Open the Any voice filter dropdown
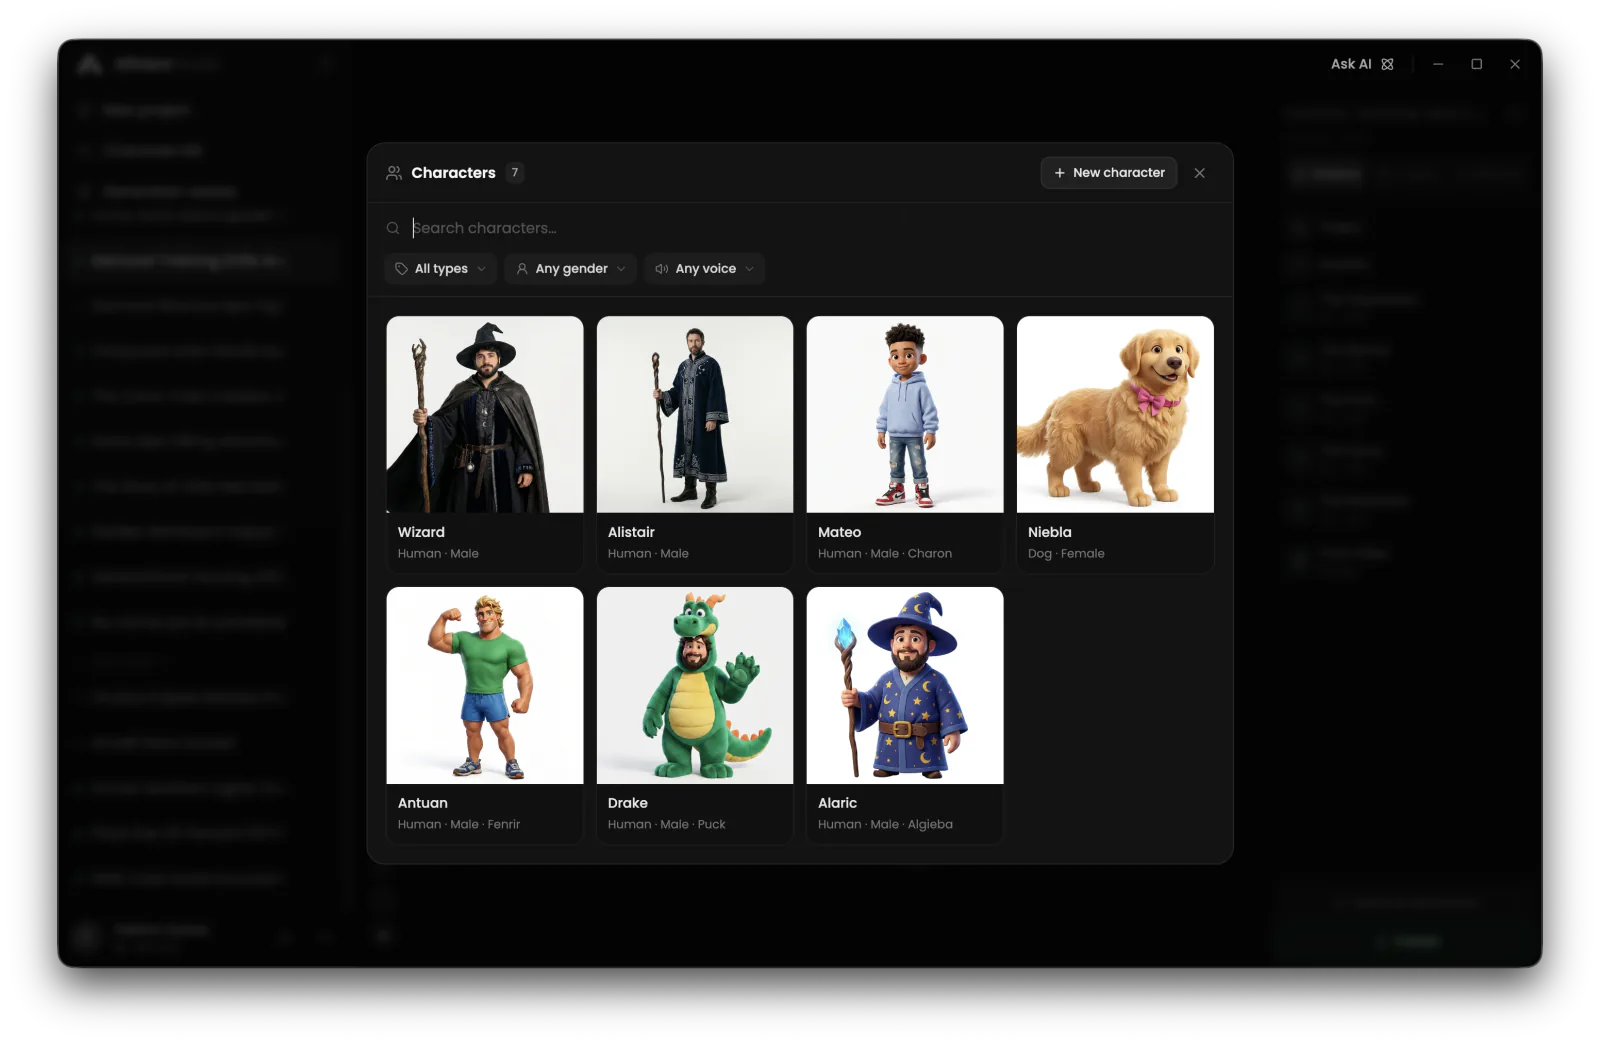Image resolution: width=1600 pixels, height=1044 pixels. [704, 269]
